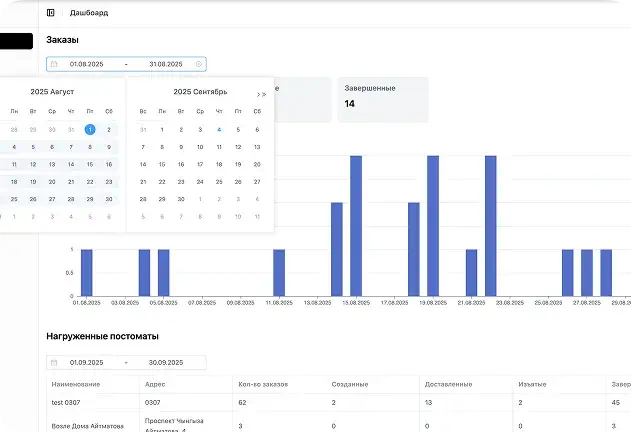Jump to next year with double arrow
Viewport: 631px width, 432px height.
click(265, 93)
